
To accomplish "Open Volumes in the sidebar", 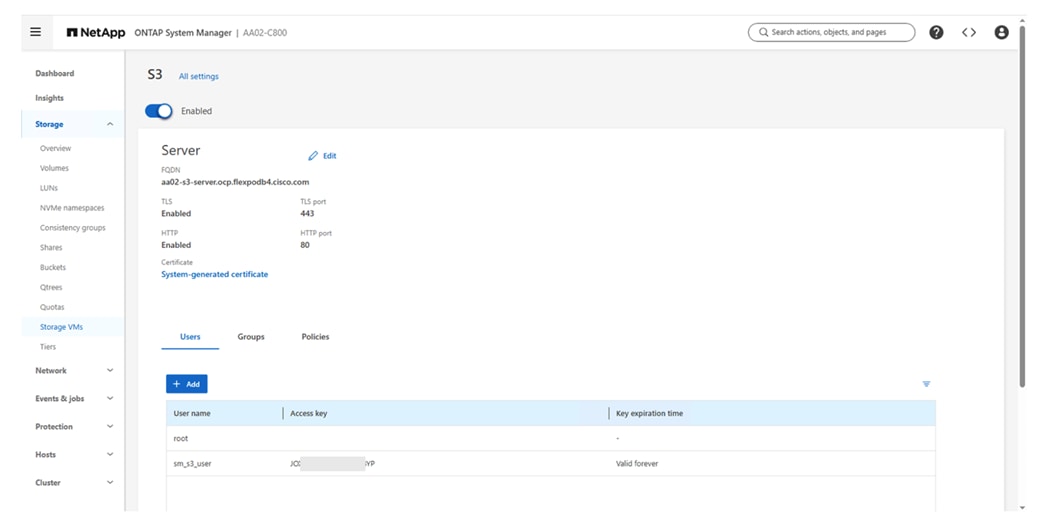I will coord(54,168).
